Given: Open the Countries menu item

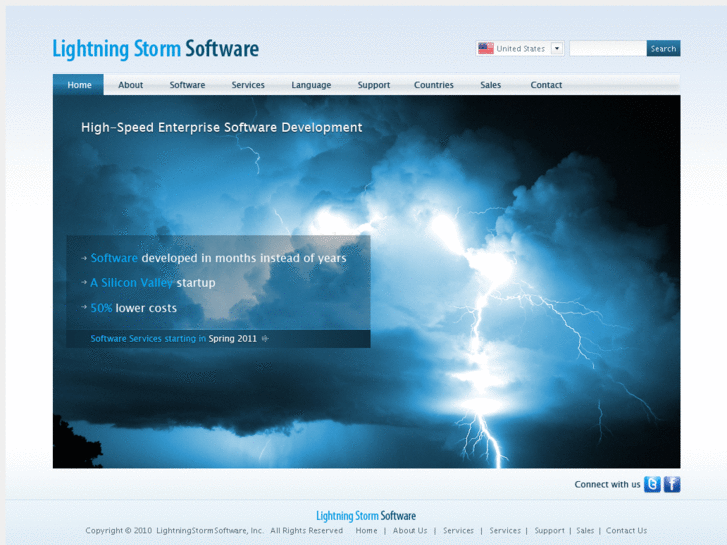Looking at the screenshot, I should (434, 85).
